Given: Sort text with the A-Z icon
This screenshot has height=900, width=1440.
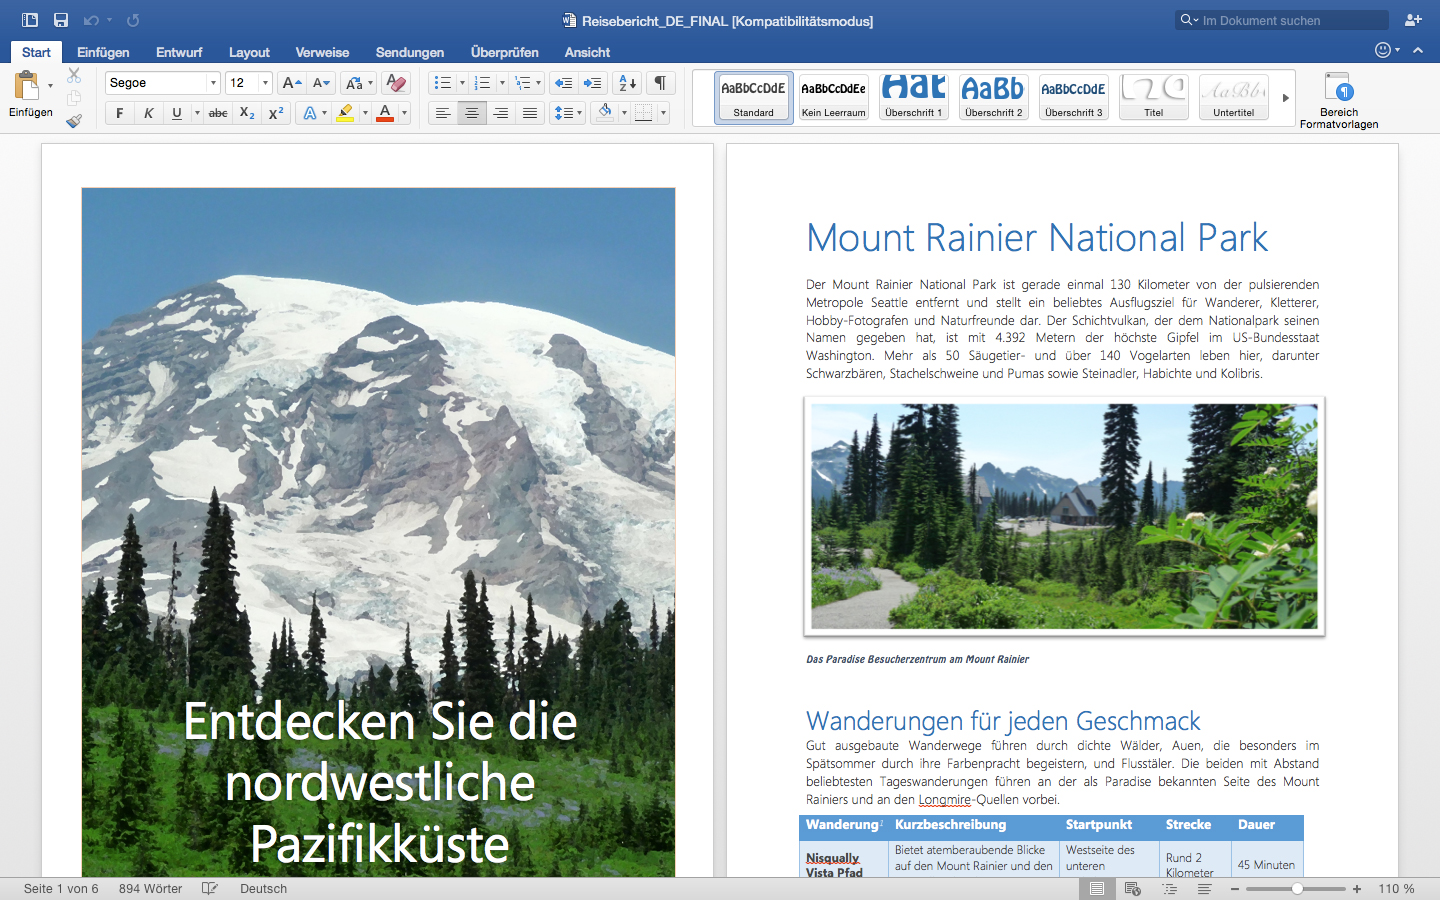Looking at the screenshot, I should pyautogui.click(x=627, y=83).
